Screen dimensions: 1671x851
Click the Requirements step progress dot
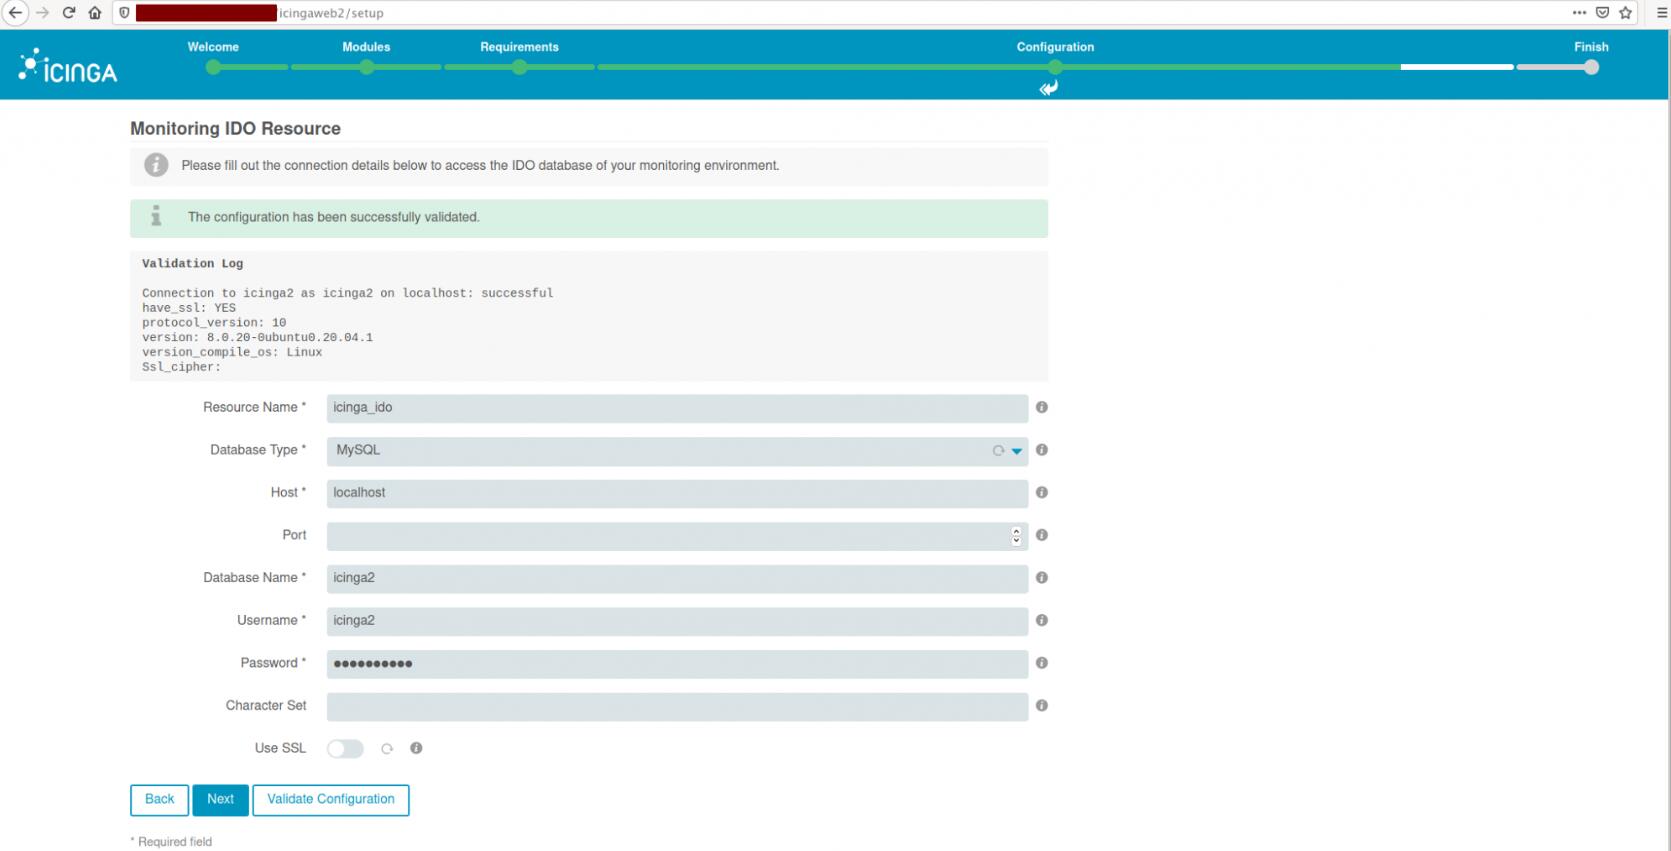[x=519, y=67]
